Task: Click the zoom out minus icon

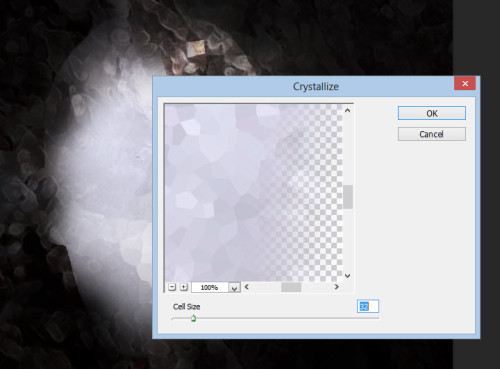Action: click(172, 287)
